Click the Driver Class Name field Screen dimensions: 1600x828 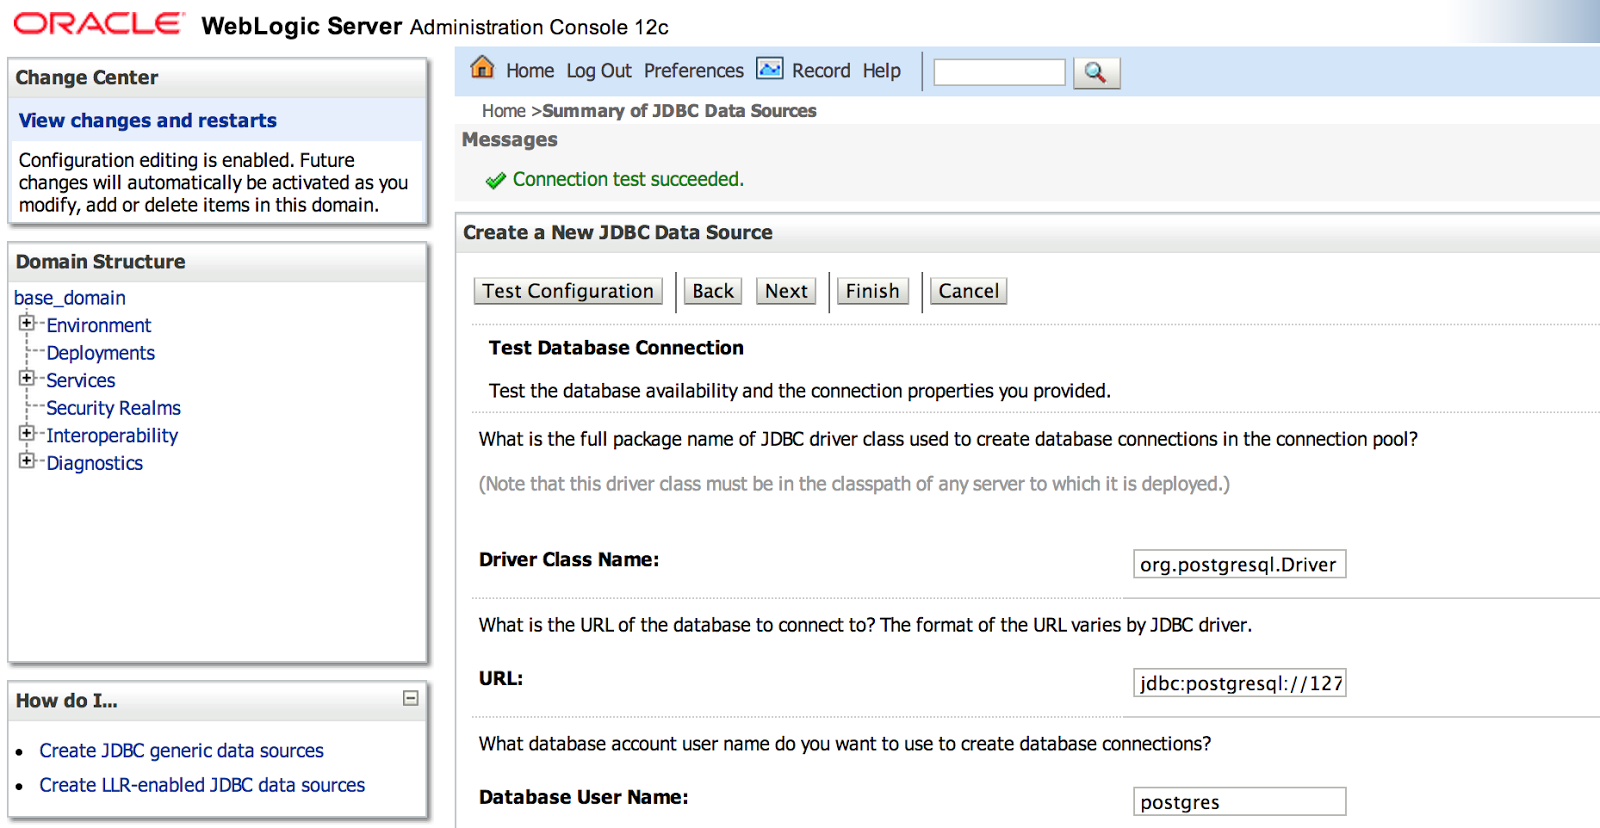coord(1240,564)
